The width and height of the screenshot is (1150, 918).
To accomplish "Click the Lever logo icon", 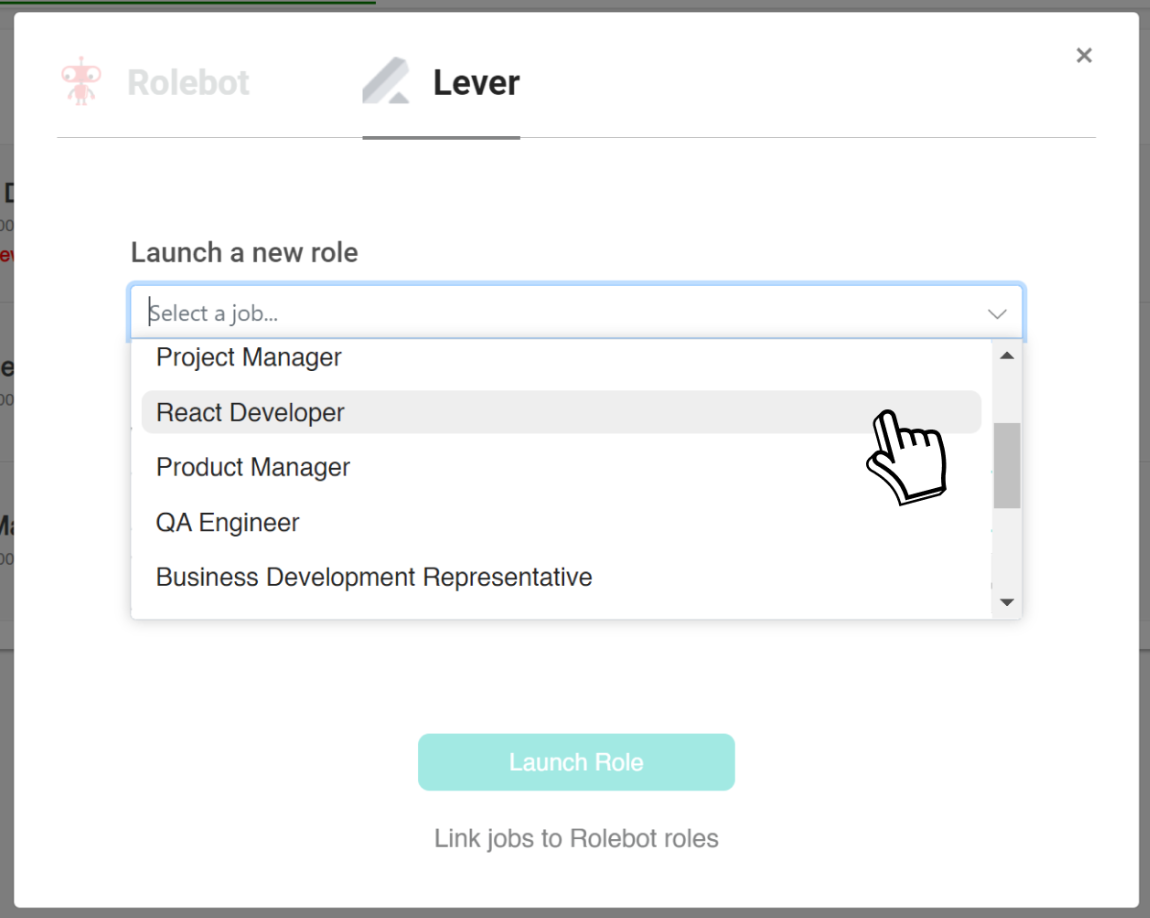I will pos(388,82).
